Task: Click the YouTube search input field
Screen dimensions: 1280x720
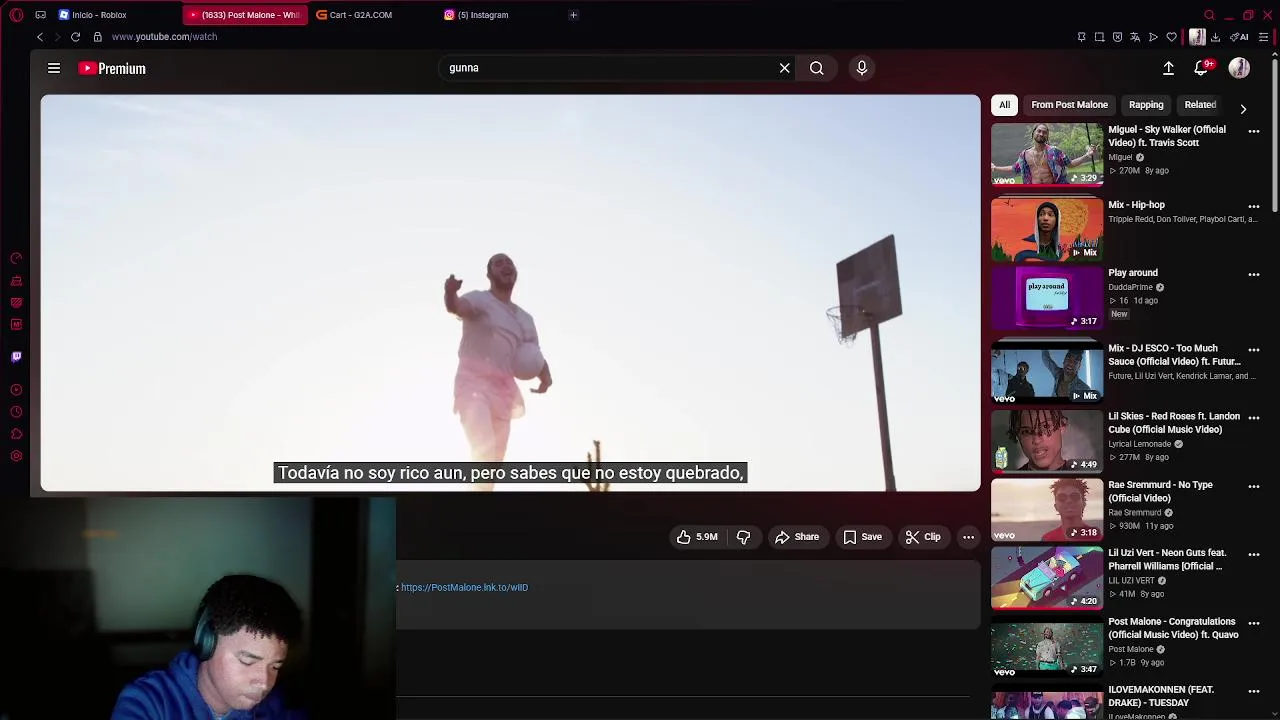Action: [610, 68]
